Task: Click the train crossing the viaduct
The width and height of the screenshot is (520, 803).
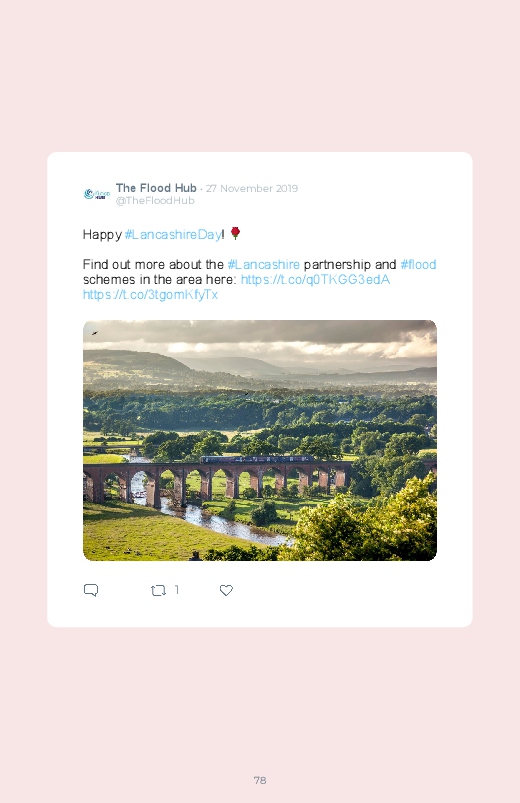Action: (x=256, y=459)
